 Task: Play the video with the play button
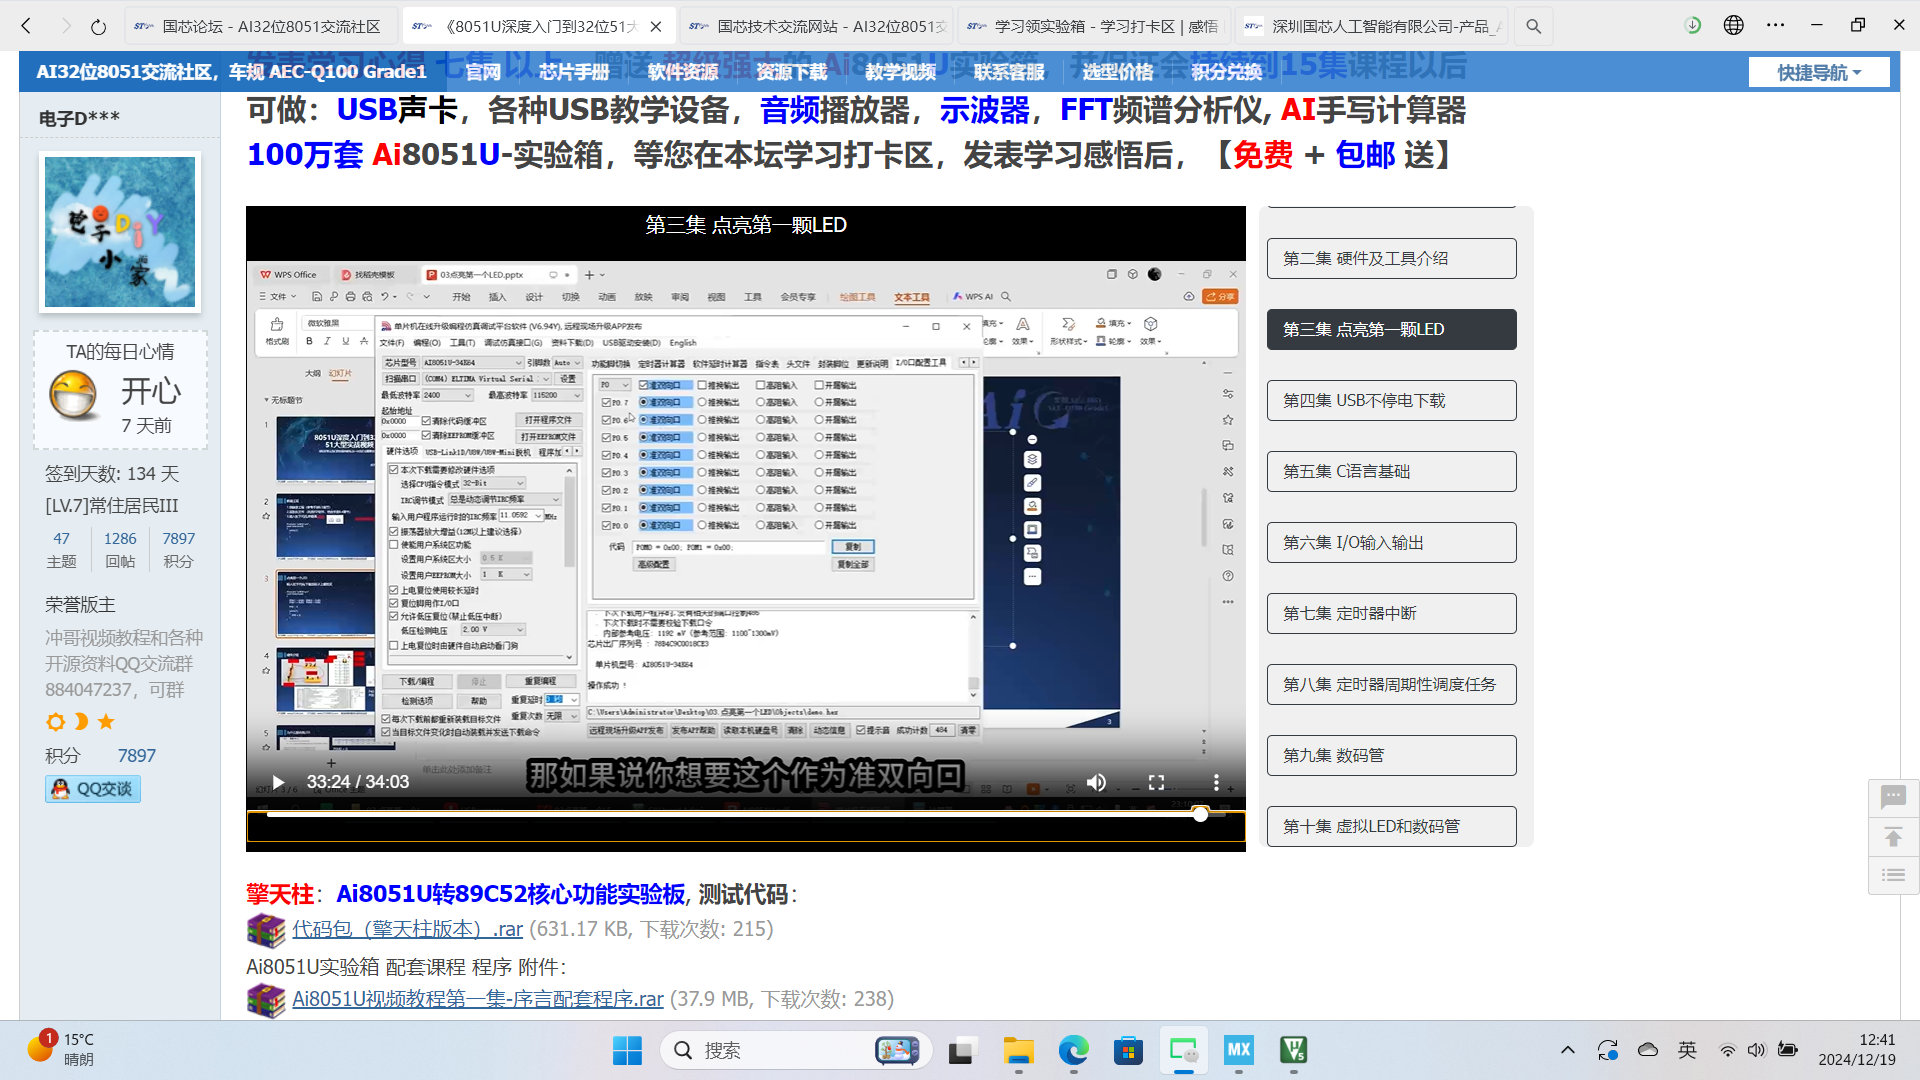[x=278, y=782]
